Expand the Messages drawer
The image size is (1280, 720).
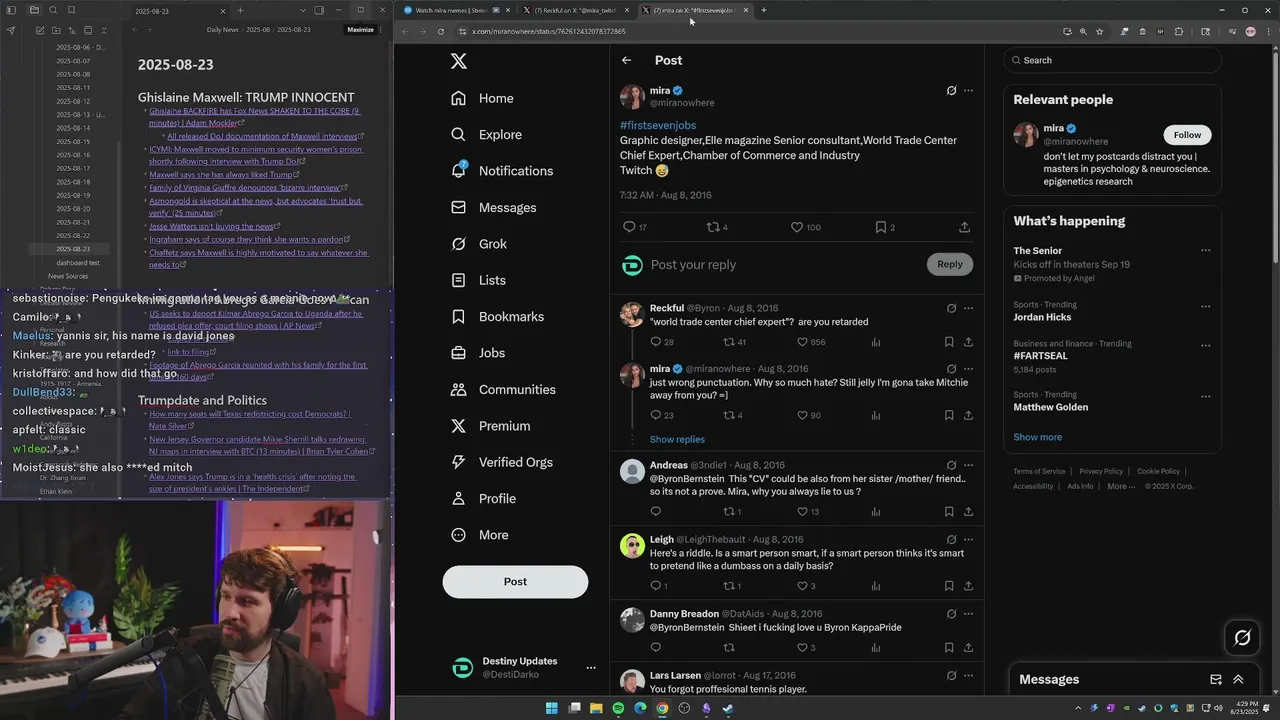pyautogui.click(x=1238, y=679)
